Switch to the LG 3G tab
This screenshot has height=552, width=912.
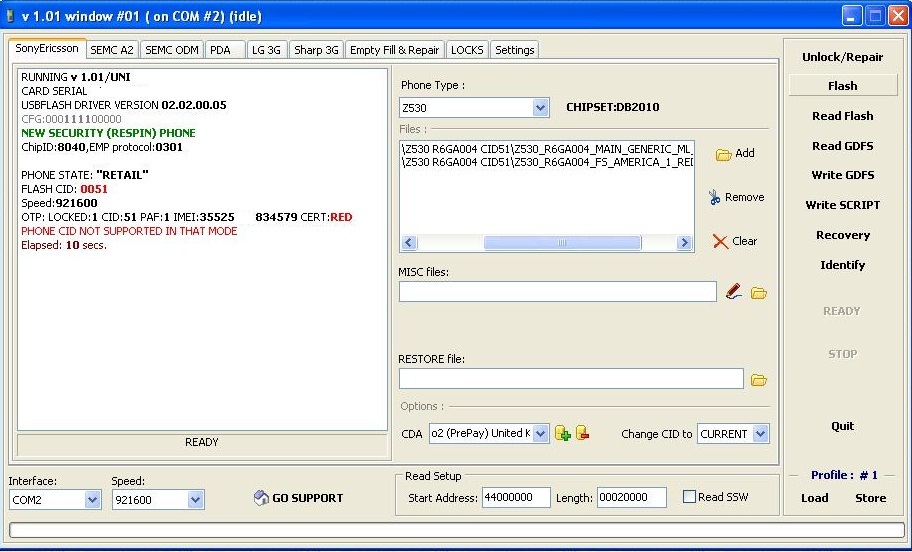point(266,50)
